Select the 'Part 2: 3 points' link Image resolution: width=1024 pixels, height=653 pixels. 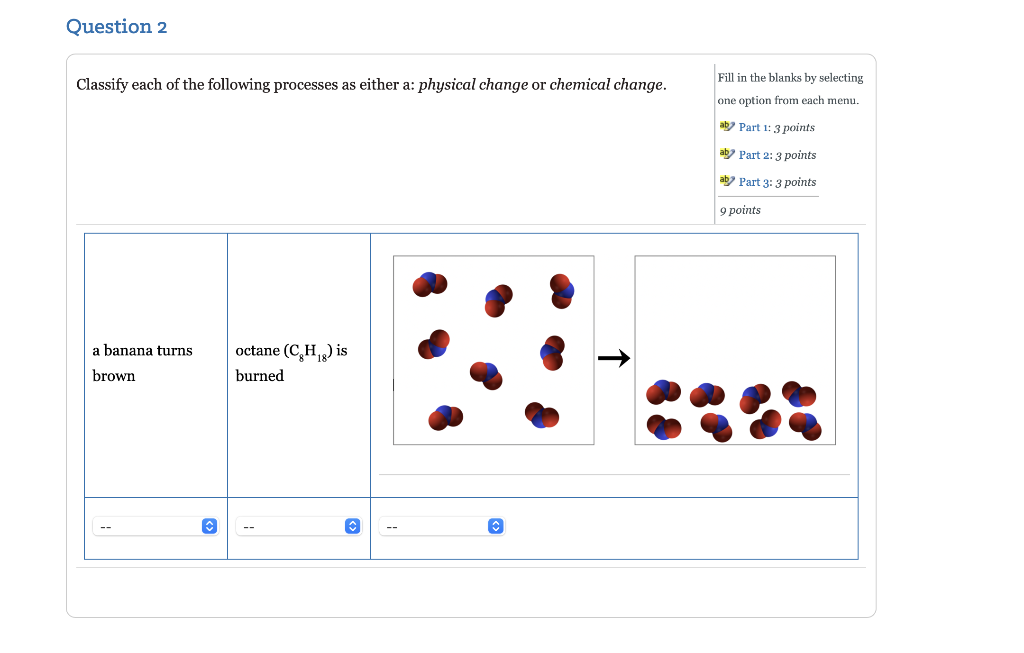coord(777,155)
